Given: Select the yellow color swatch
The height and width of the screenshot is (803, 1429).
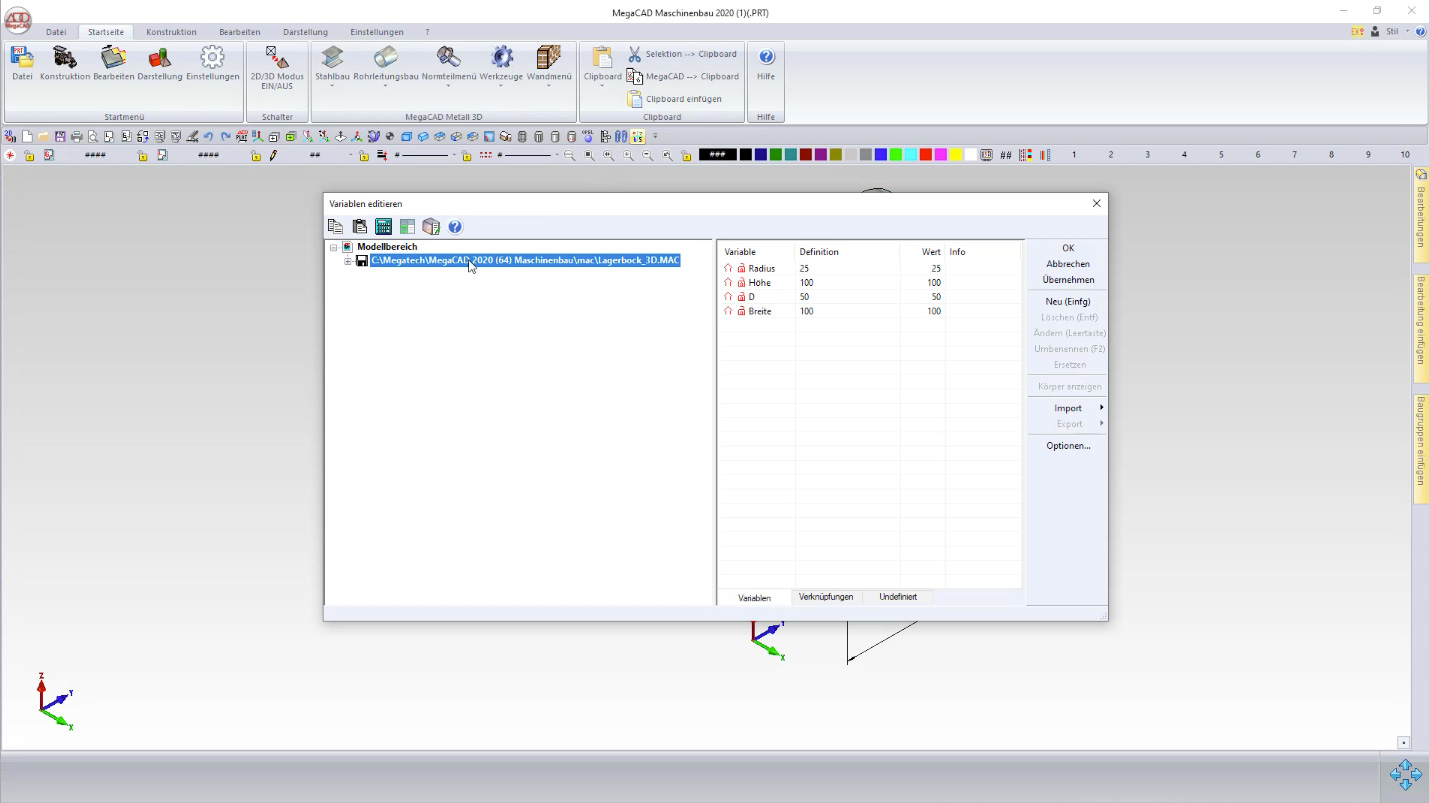Looking at the screenshot, I should click(955, 155).
